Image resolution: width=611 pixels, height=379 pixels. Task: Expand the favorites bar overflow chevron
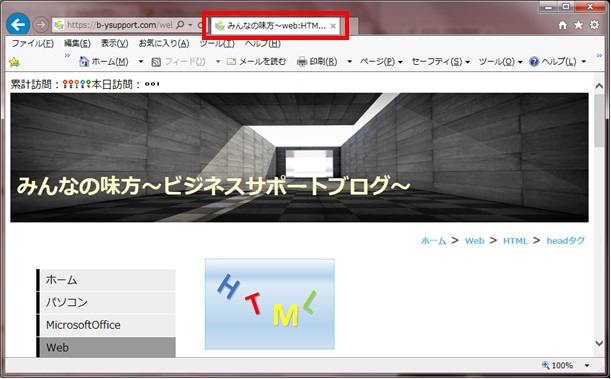click(x=67, y=55)
